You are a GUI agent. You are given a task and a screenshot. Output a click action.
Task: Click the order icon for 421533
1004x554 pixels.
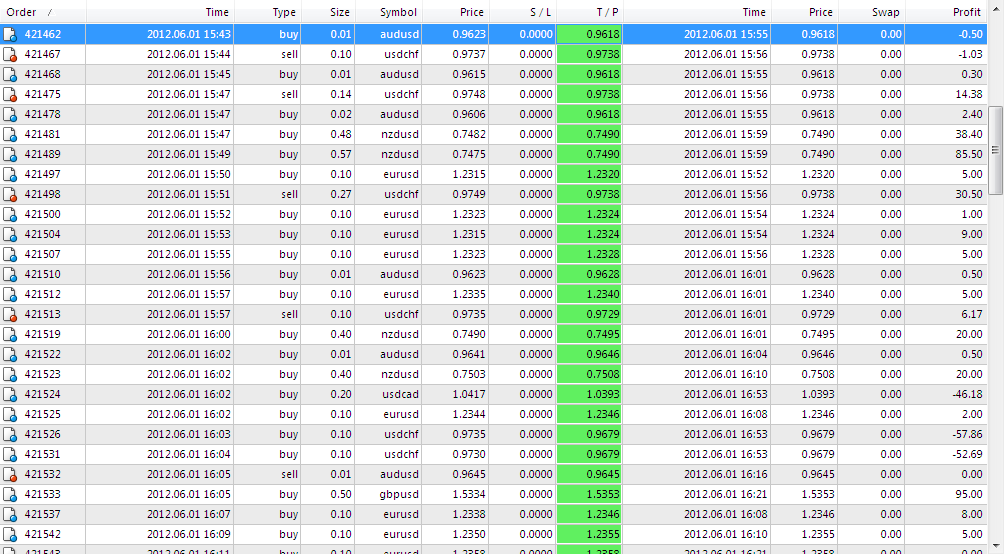[10, 494]
